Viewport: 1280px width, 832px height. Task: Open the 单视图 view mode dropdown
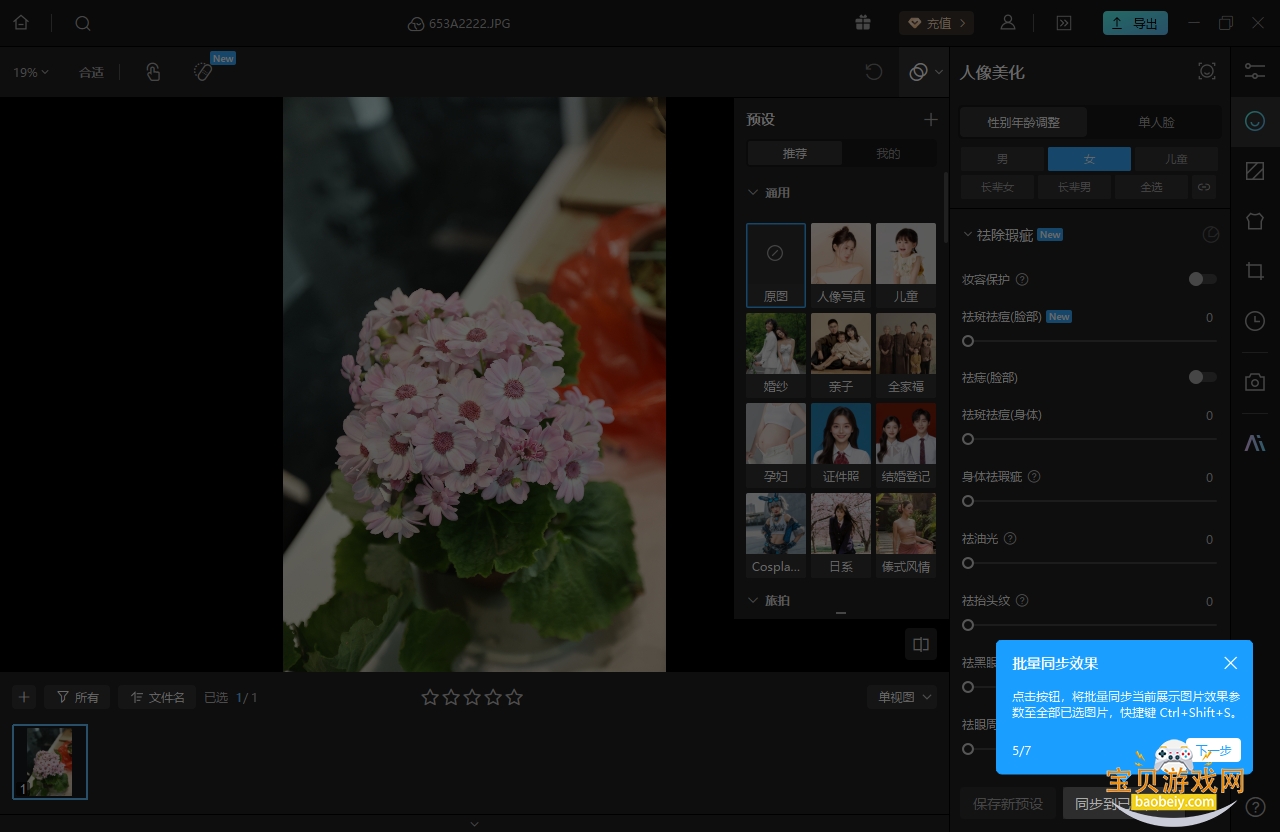click(x=902, y=697)
